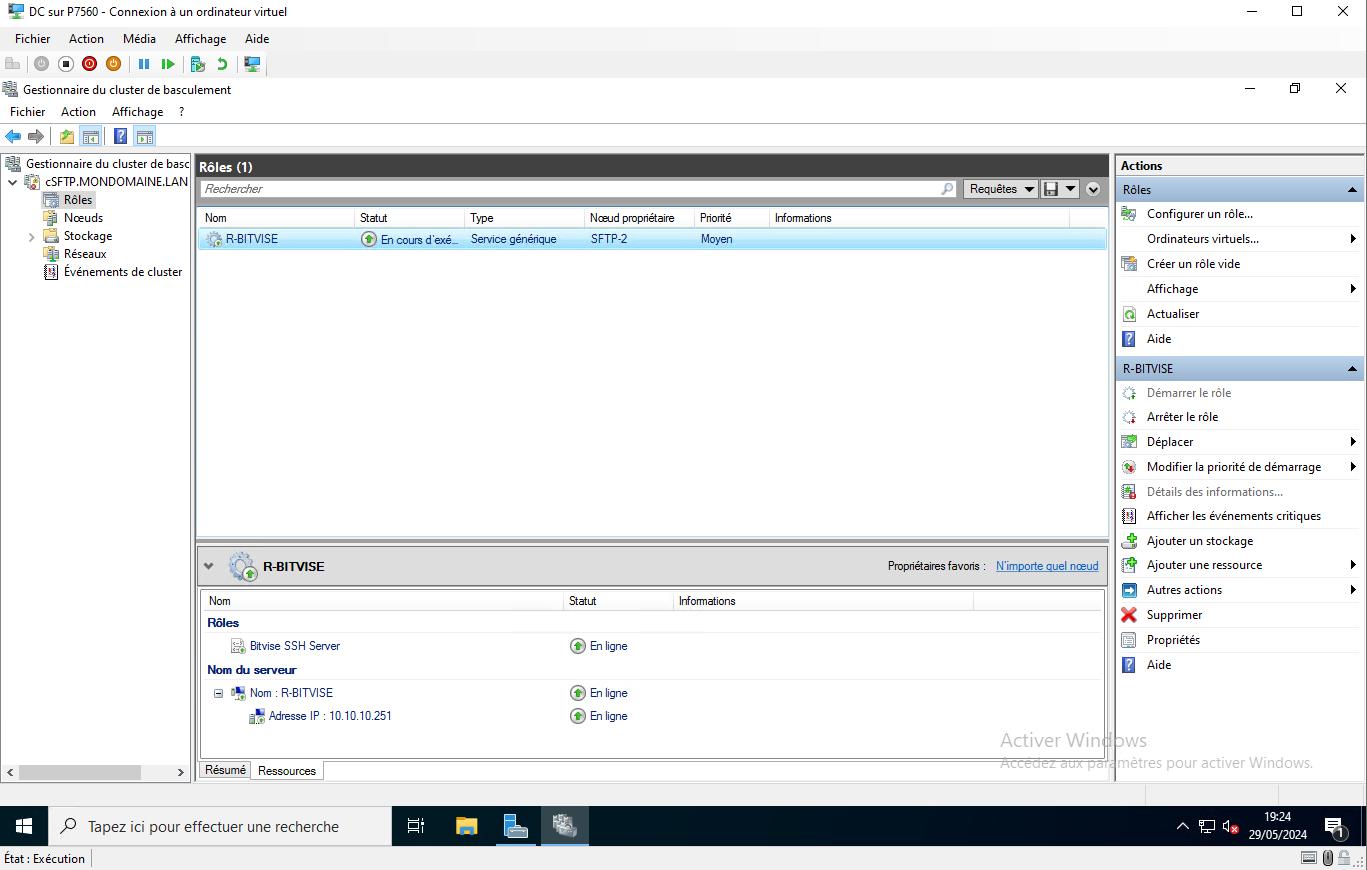Click Aide under the R-BITVISE actions section

tap(1159, 665)
